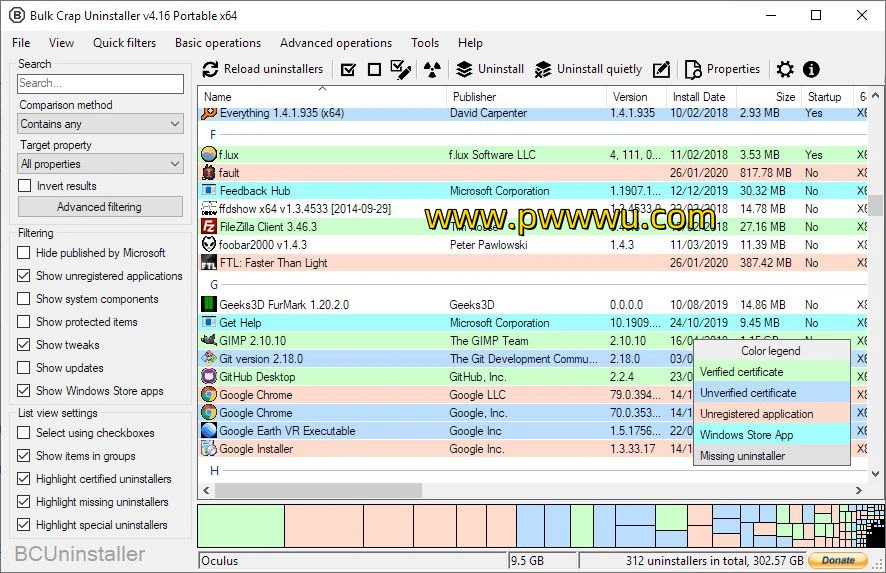Image resolution: width=886 pixels, height=573 pixels.
Task: Open the Help menu
Action: click(x=470, y=43)
